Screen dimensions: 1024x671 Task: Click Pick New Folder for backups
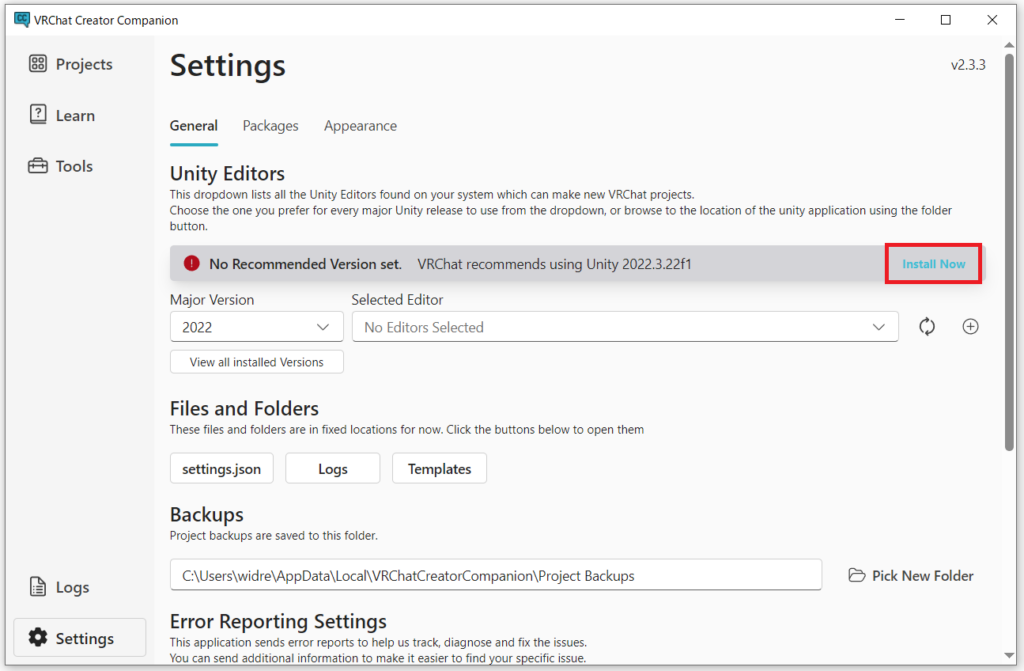(911, 576)
